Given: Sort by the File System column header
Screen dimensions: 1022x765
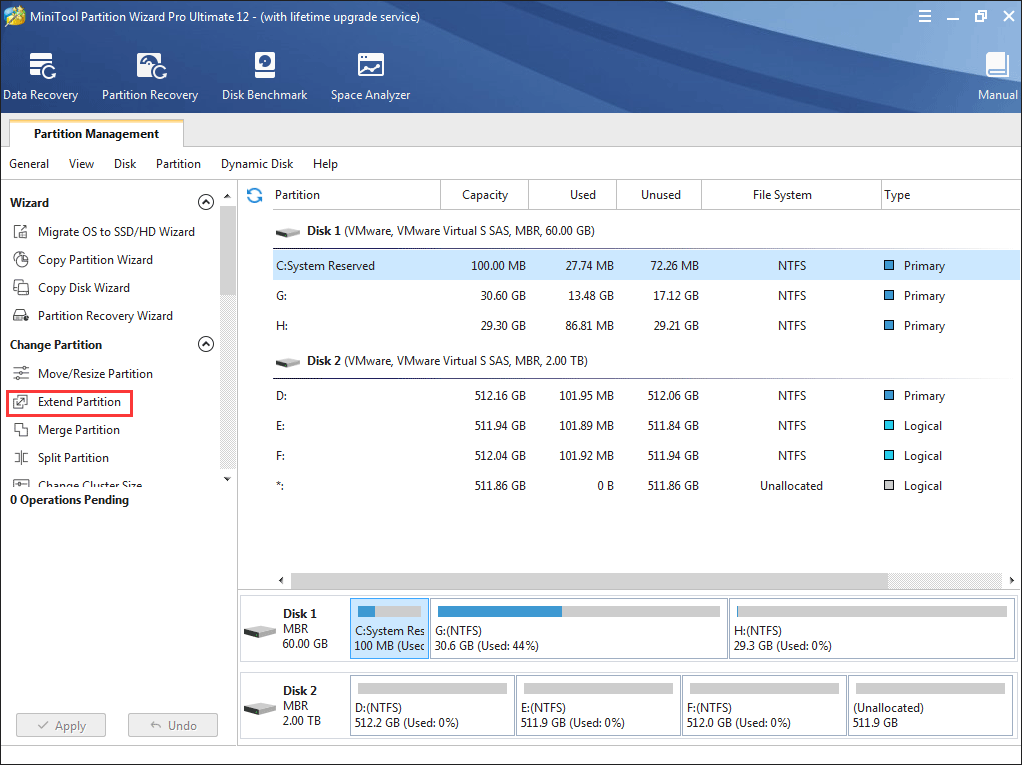Looking at the screenshot, I should click(x=791, y=195).
